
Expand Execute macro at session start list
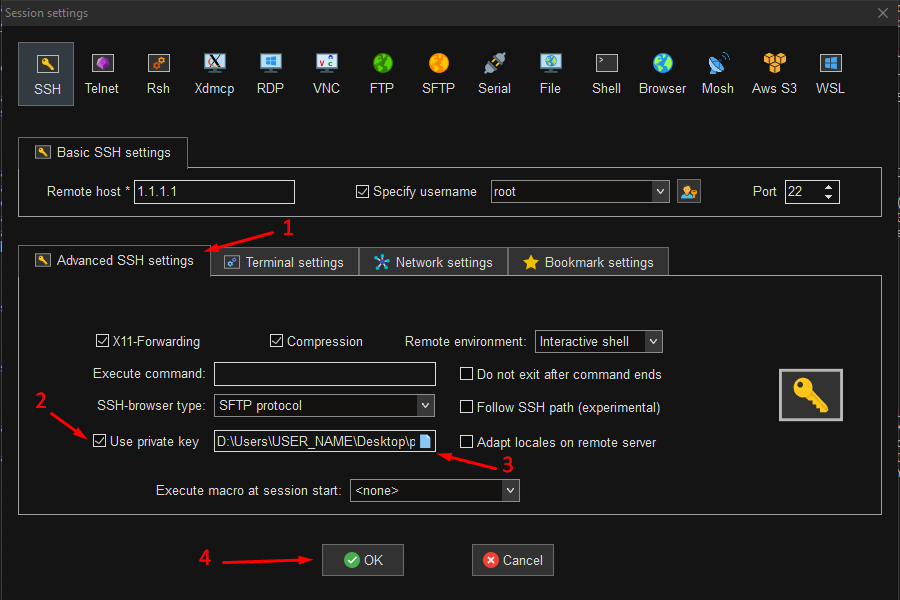tap(510, 491)
